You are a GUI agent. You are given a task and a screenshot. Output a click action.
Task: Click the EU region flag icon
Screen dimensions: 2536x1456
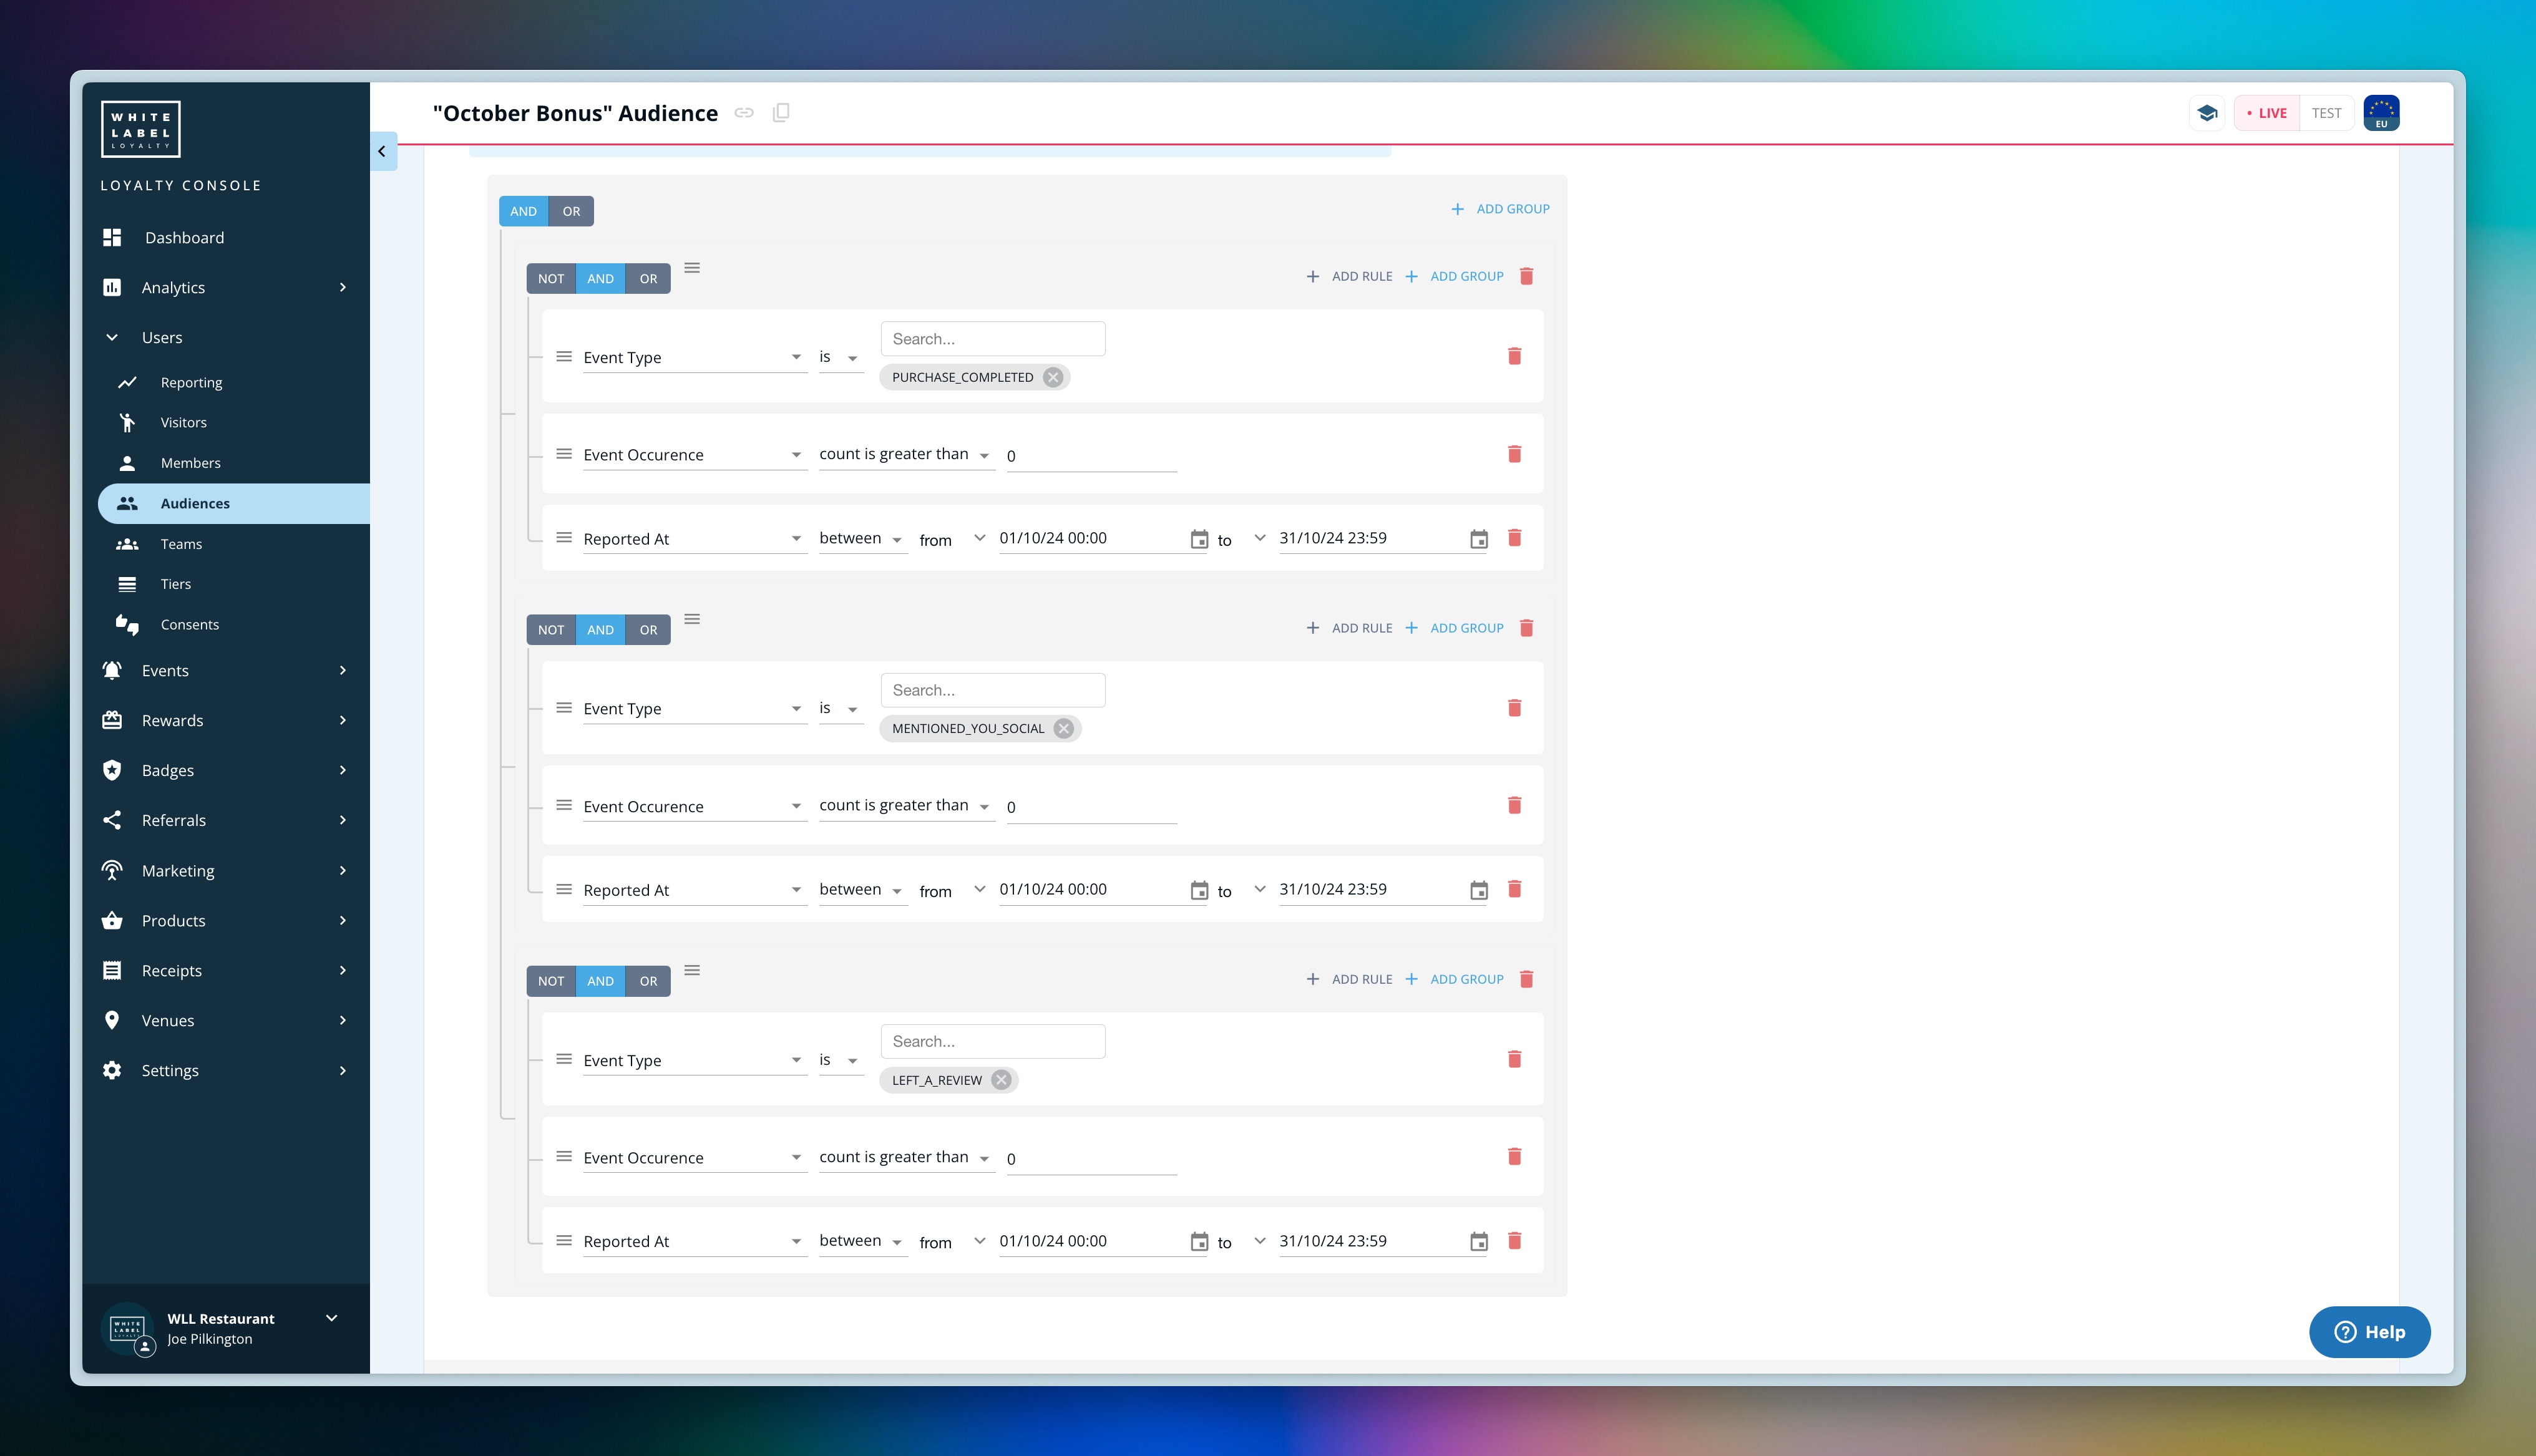2381,113
